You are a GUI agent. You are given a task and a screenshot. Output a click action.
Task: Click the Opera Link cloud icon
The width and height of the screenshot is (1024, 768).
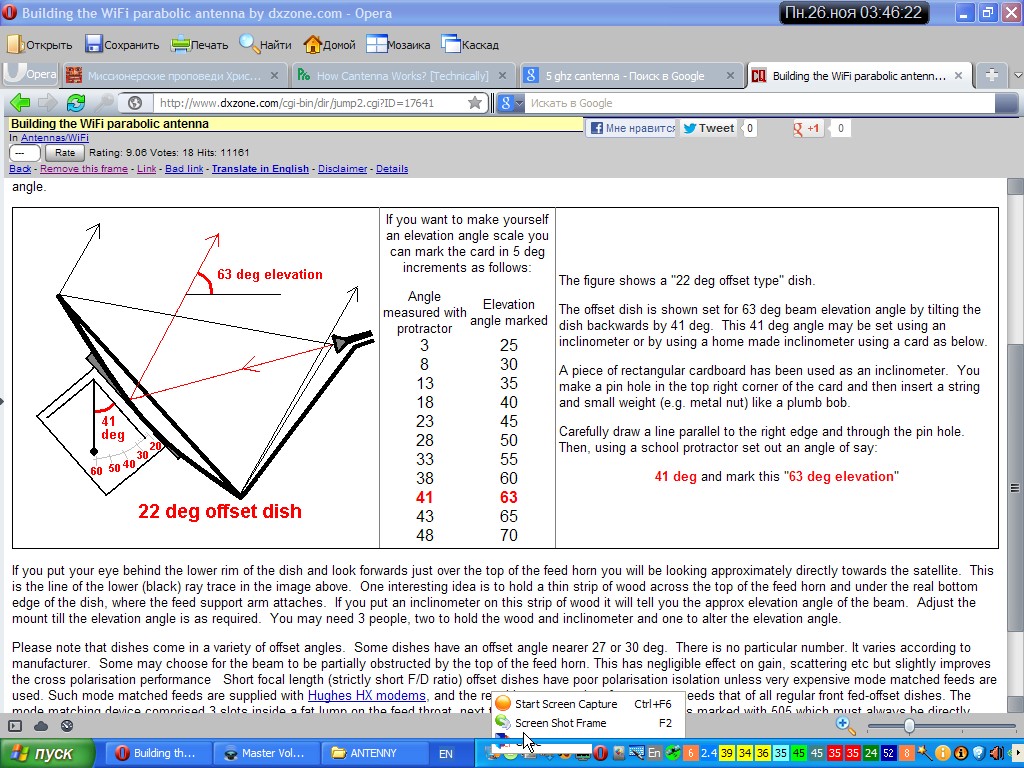(x=40, y=726)
